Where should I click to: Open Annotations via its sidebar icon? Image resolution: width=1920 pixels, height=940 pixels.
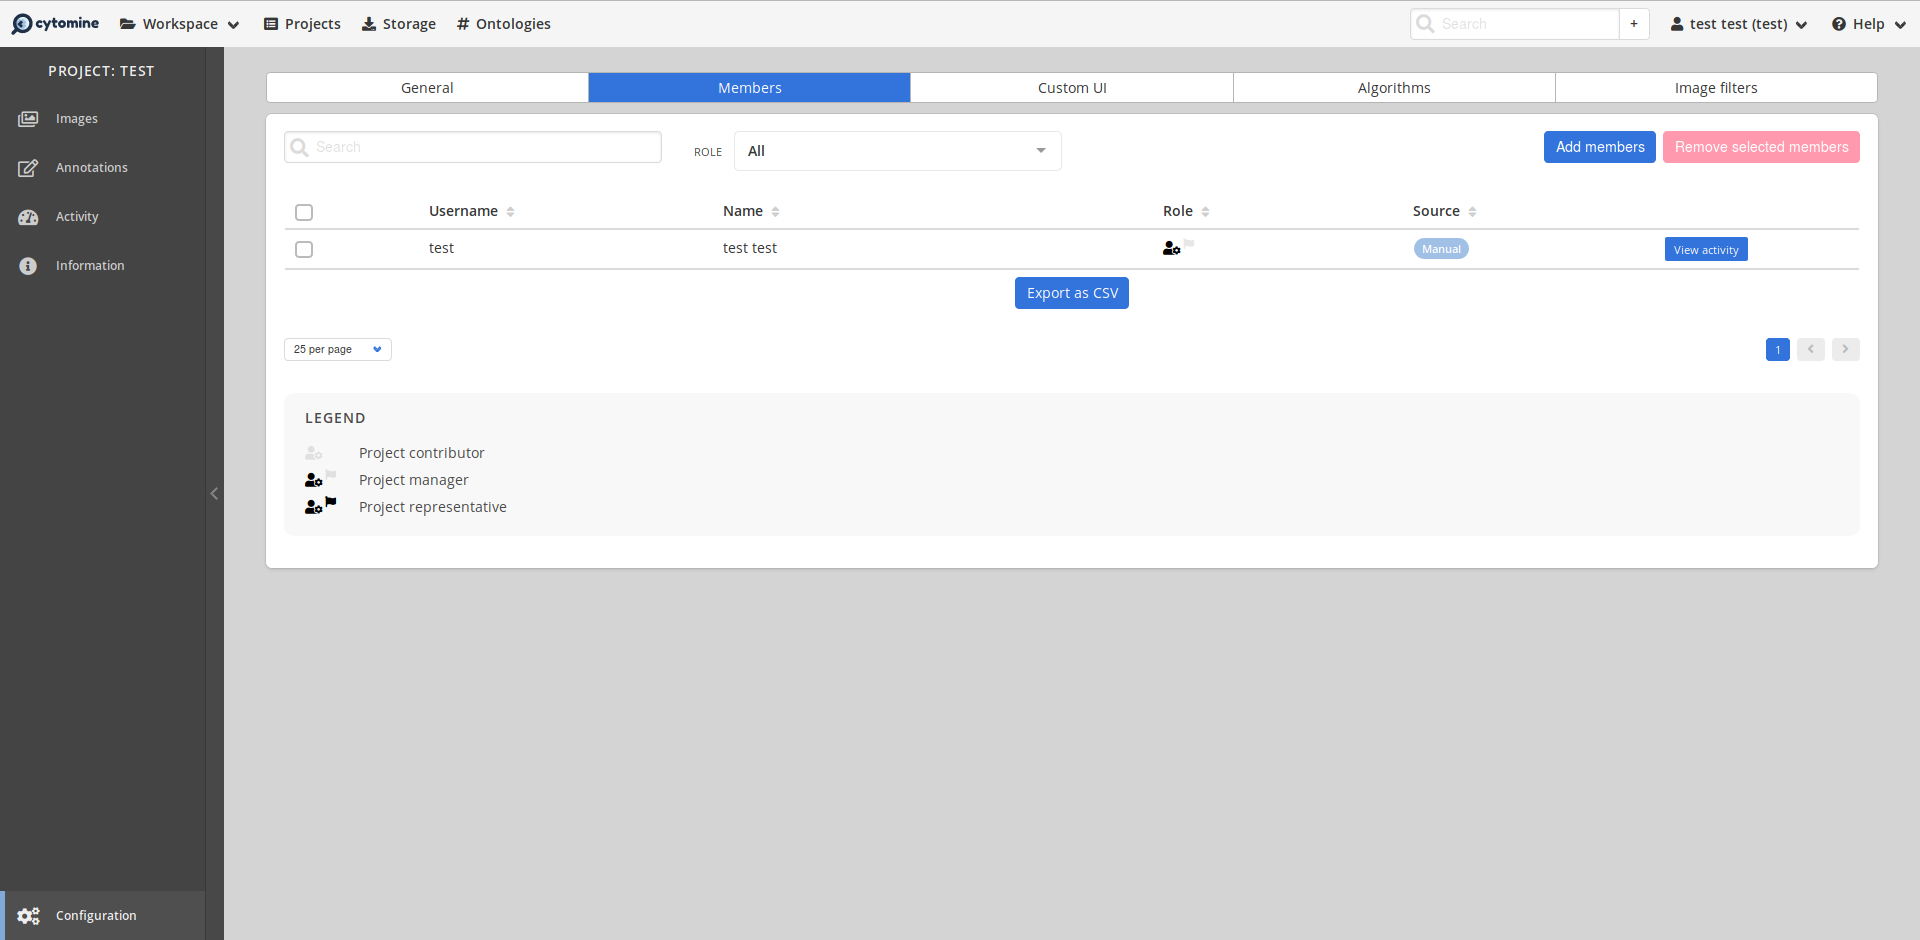pos(28,168)
